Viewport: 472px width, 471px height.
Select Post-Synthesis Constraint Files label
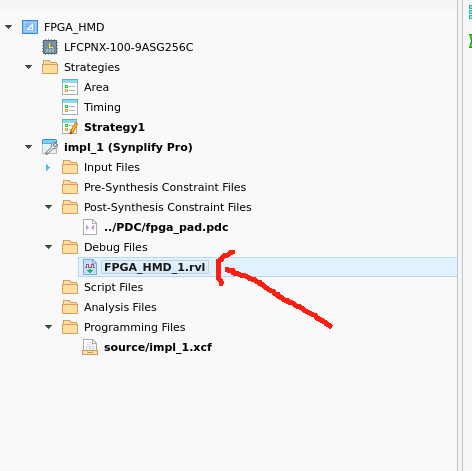[168, 207]
